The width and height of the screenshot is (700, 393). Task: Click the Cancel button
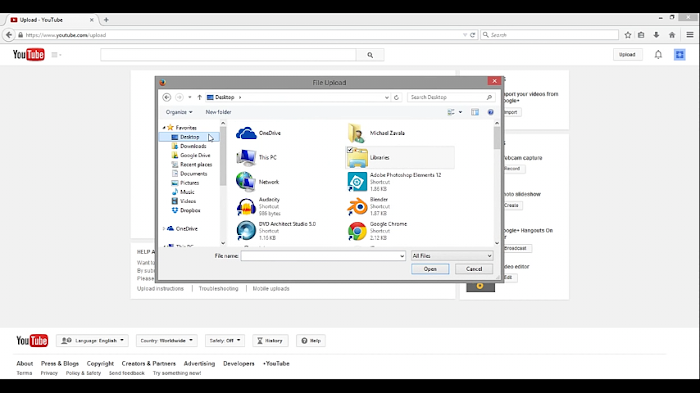pyautogui.click(x=474, y=269)
